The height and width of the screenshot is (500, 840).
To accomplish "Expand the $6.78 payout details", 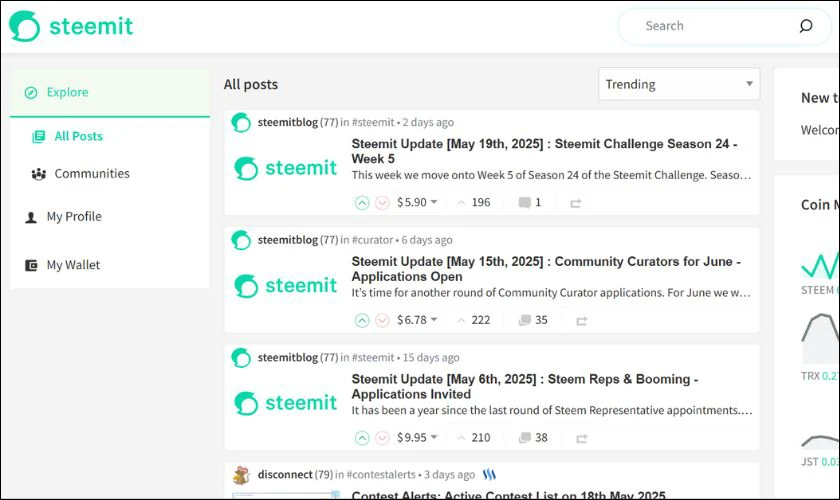I will click(x=417, y=319).
